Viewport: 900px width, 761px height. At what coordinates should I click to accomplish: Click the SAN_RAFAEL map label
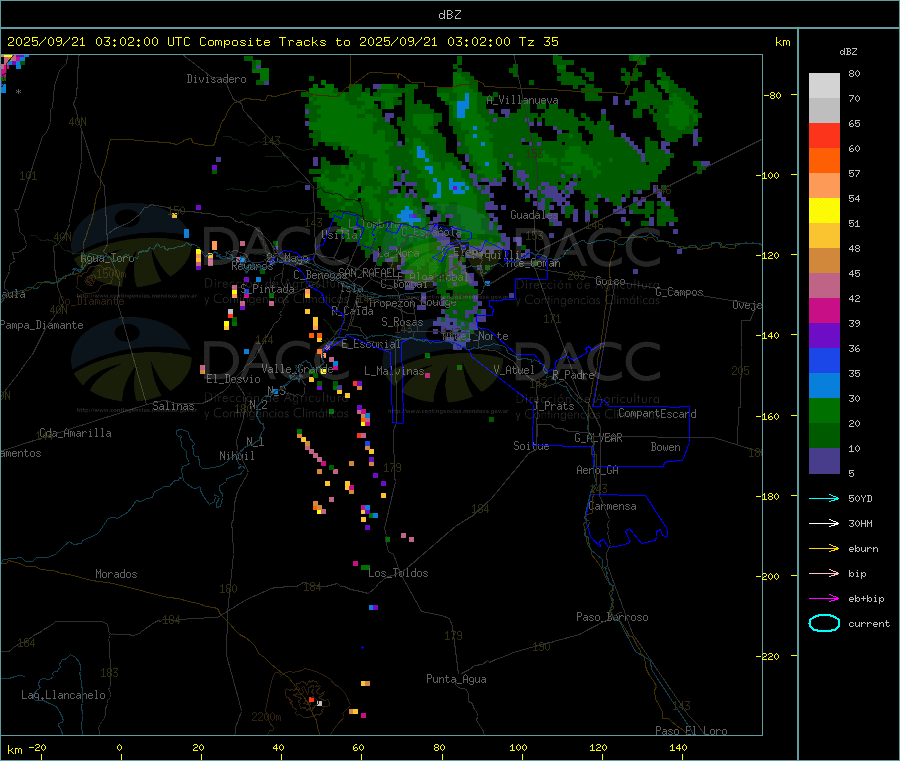(x=370, y=273)
